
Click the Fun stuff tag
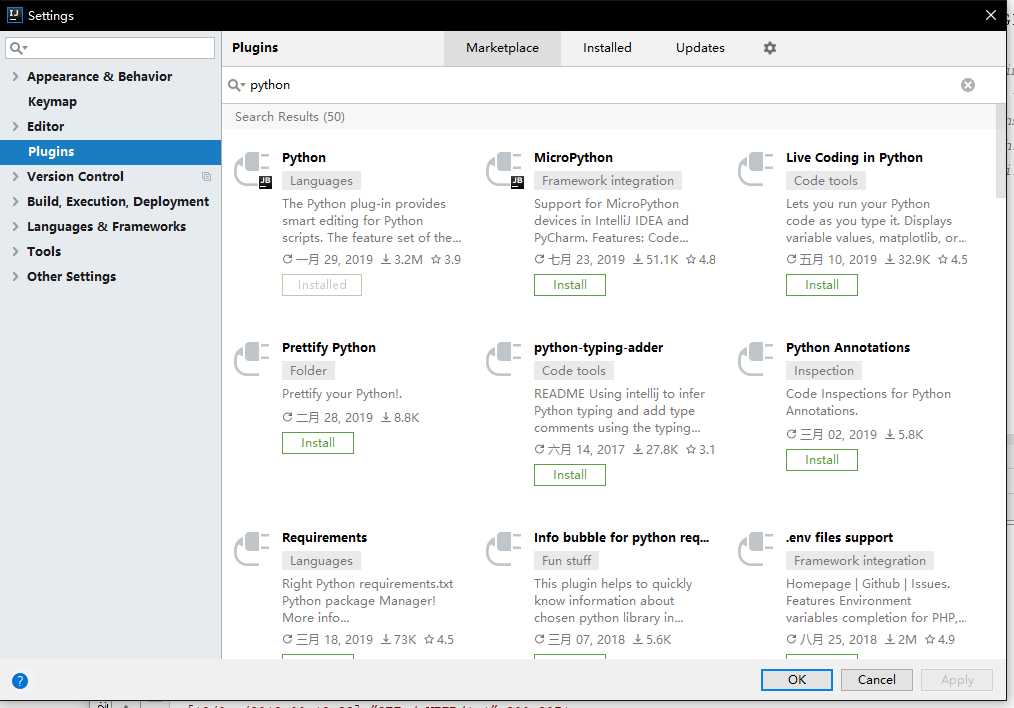click(x=566, y=561)
